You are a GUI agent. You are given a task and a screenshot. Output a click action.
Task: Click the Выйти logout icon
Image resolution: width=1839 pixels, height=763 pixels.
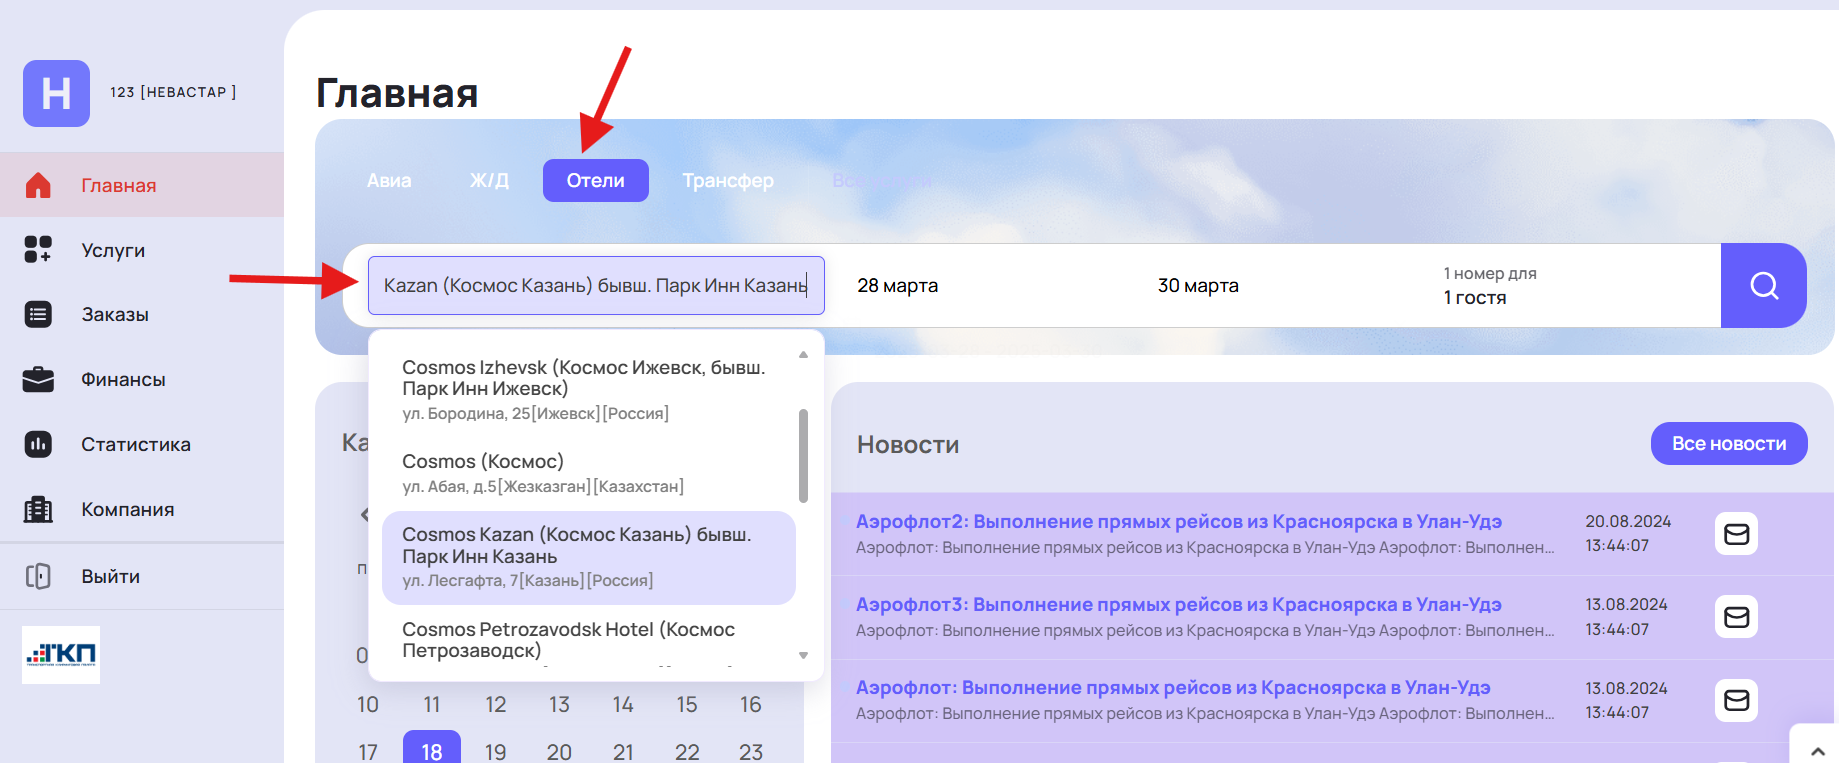(x=38, y=576)
